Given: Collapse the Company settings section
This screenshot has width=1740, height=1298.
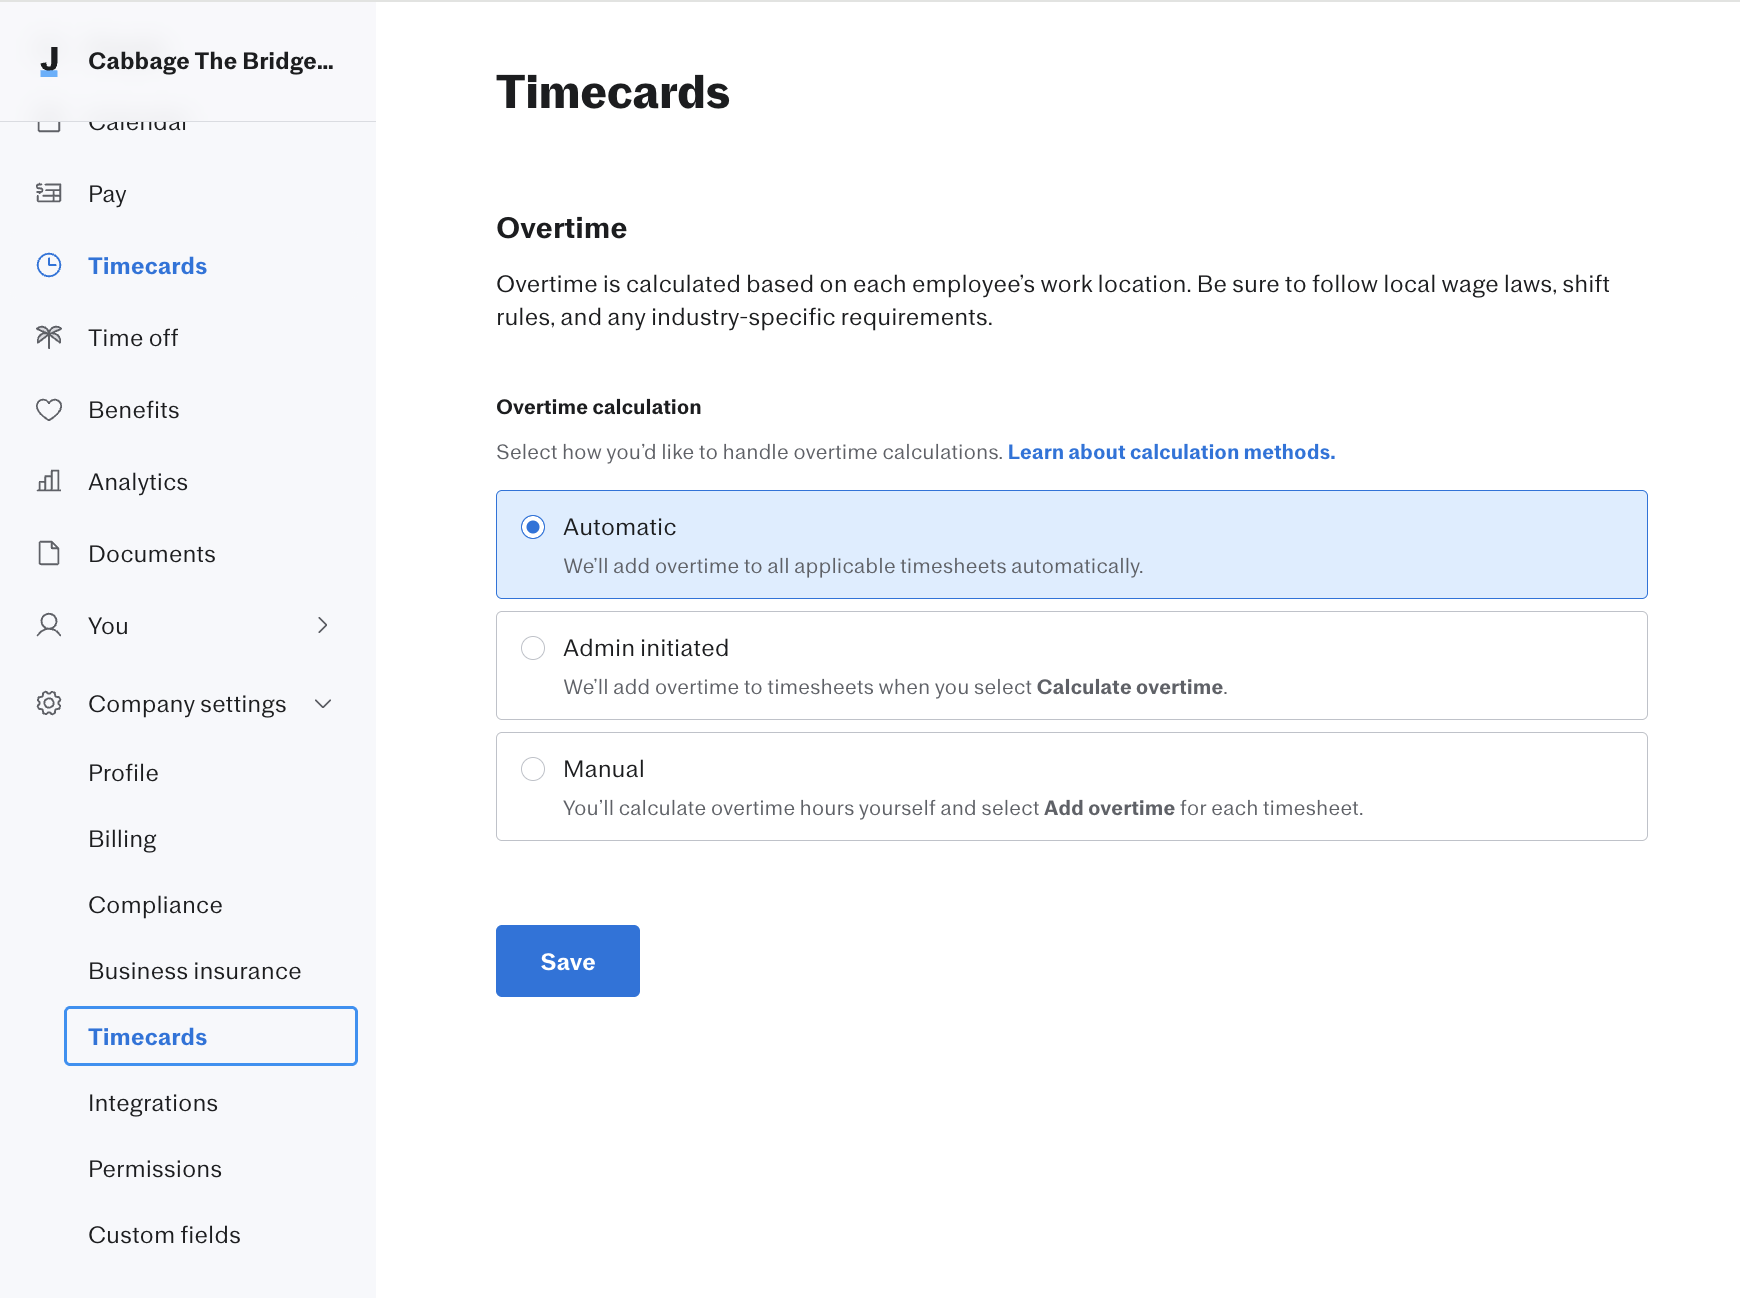Looking at the screenshot, I should coord(322,703).
